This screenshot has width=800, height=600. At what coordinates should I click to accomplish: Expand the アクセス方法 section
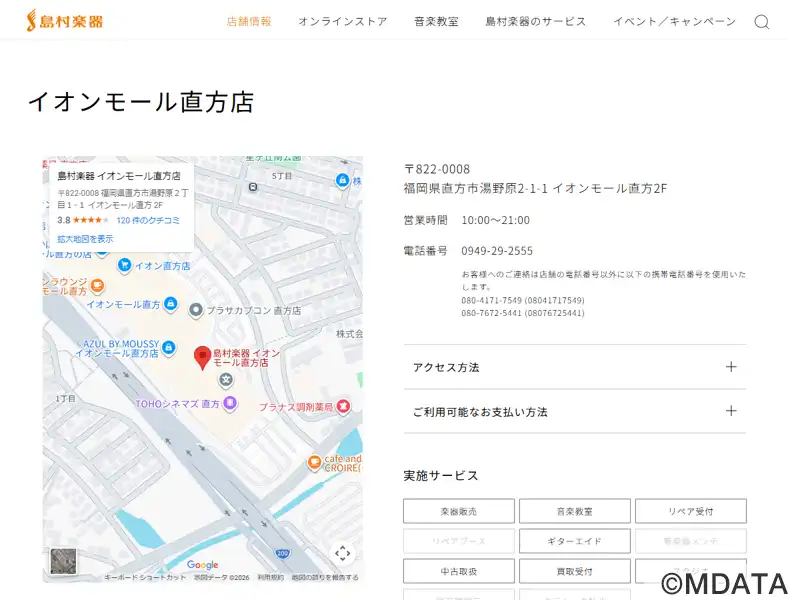coord(574,367)
